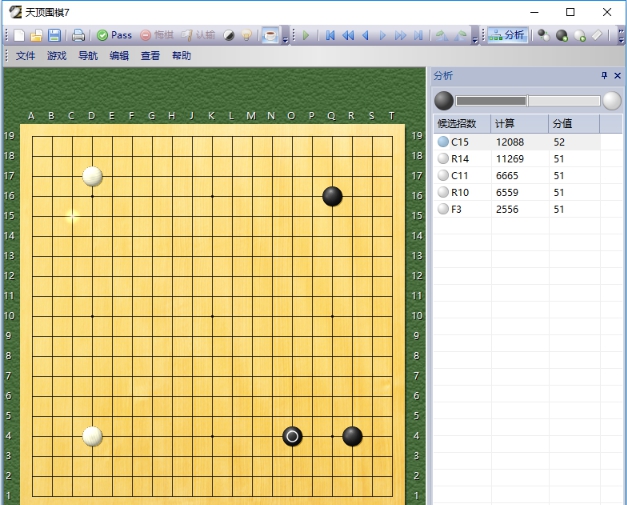The height and width of the screenshot is (505, 627).
Task: Save the game with floppy disk icon
Action: [x=54, y=36]
